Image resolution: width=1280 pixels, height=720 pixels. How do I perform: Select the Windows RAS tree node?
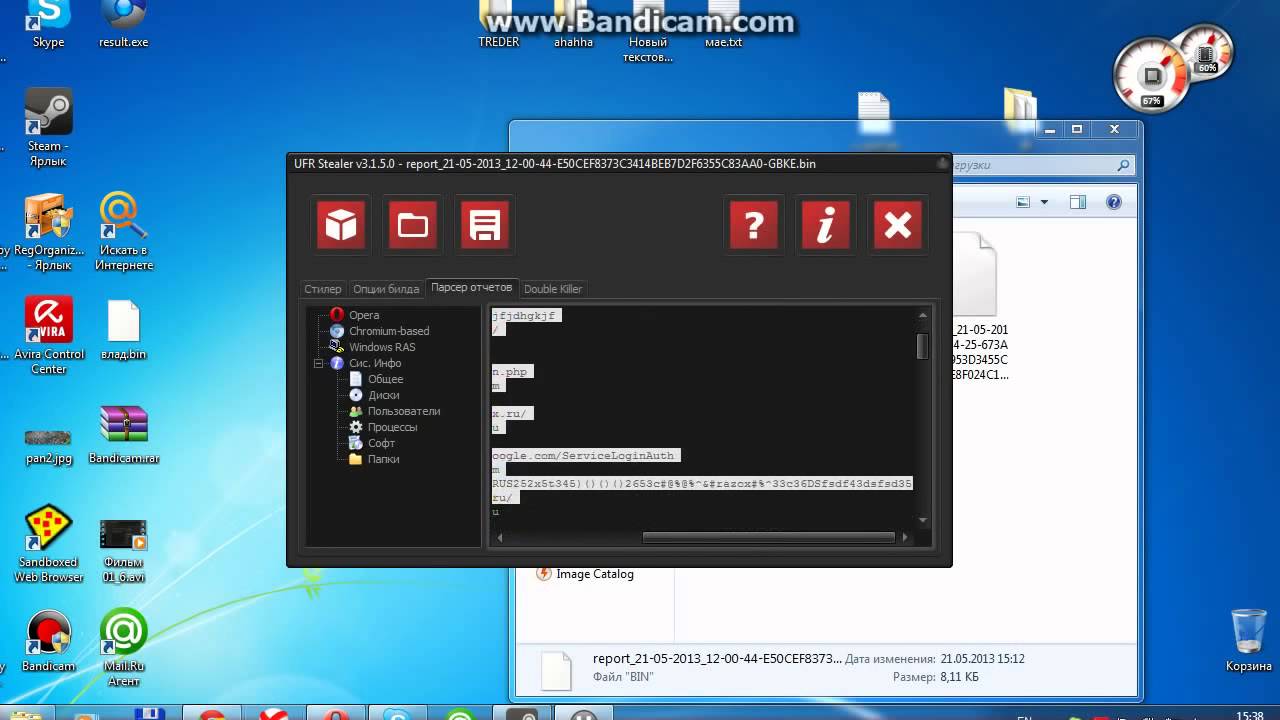point(382,347)
